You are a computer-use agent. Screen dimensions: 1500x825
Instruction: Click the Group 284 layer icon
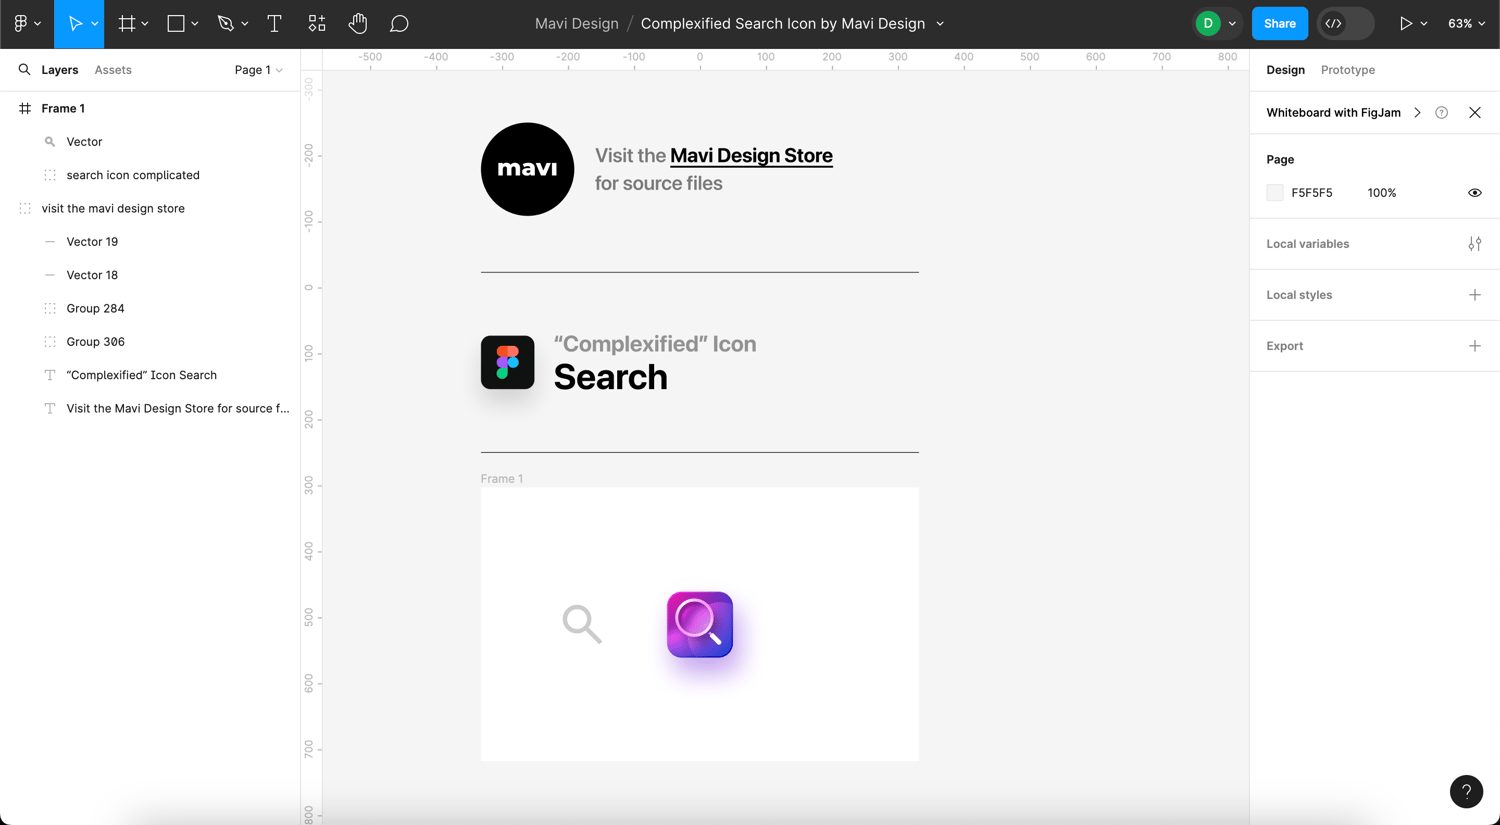(50, 309)
